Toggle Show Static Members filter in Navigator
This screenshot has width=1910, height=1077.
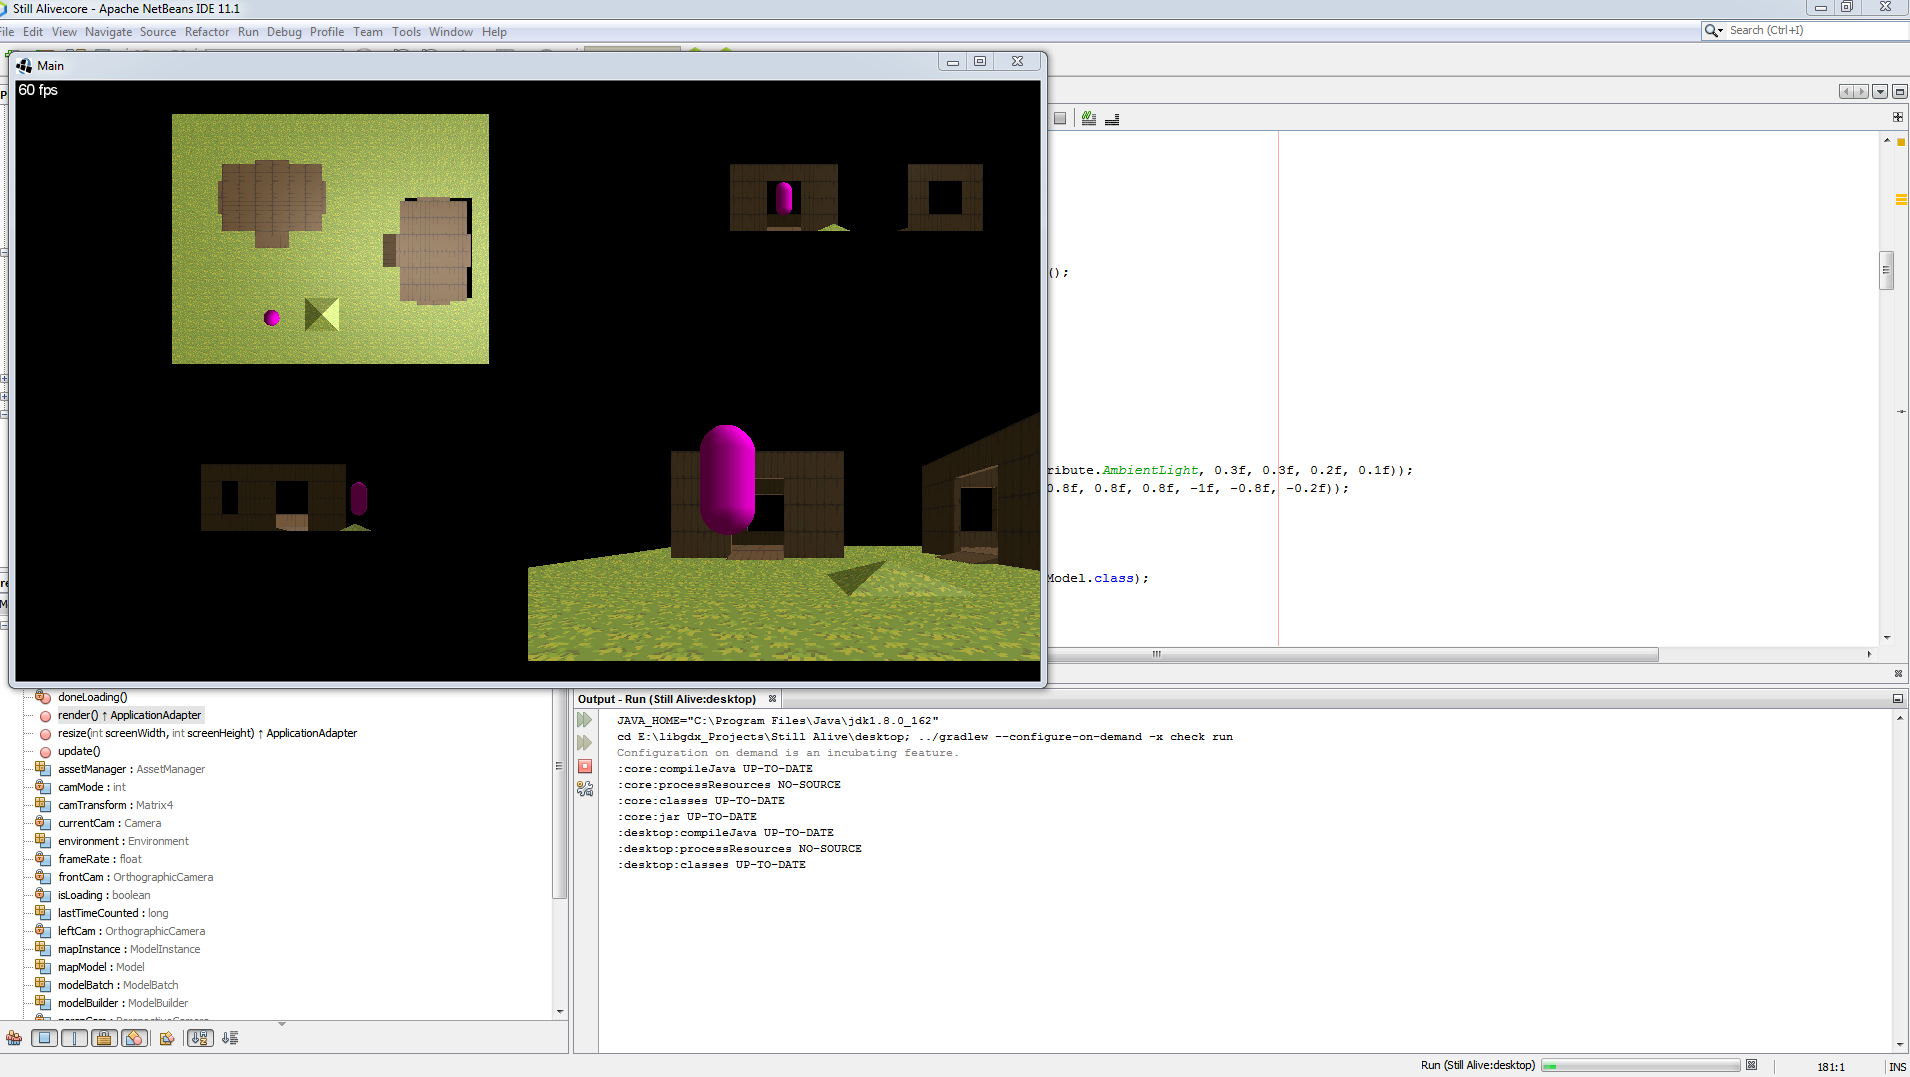click(74, 1038)
